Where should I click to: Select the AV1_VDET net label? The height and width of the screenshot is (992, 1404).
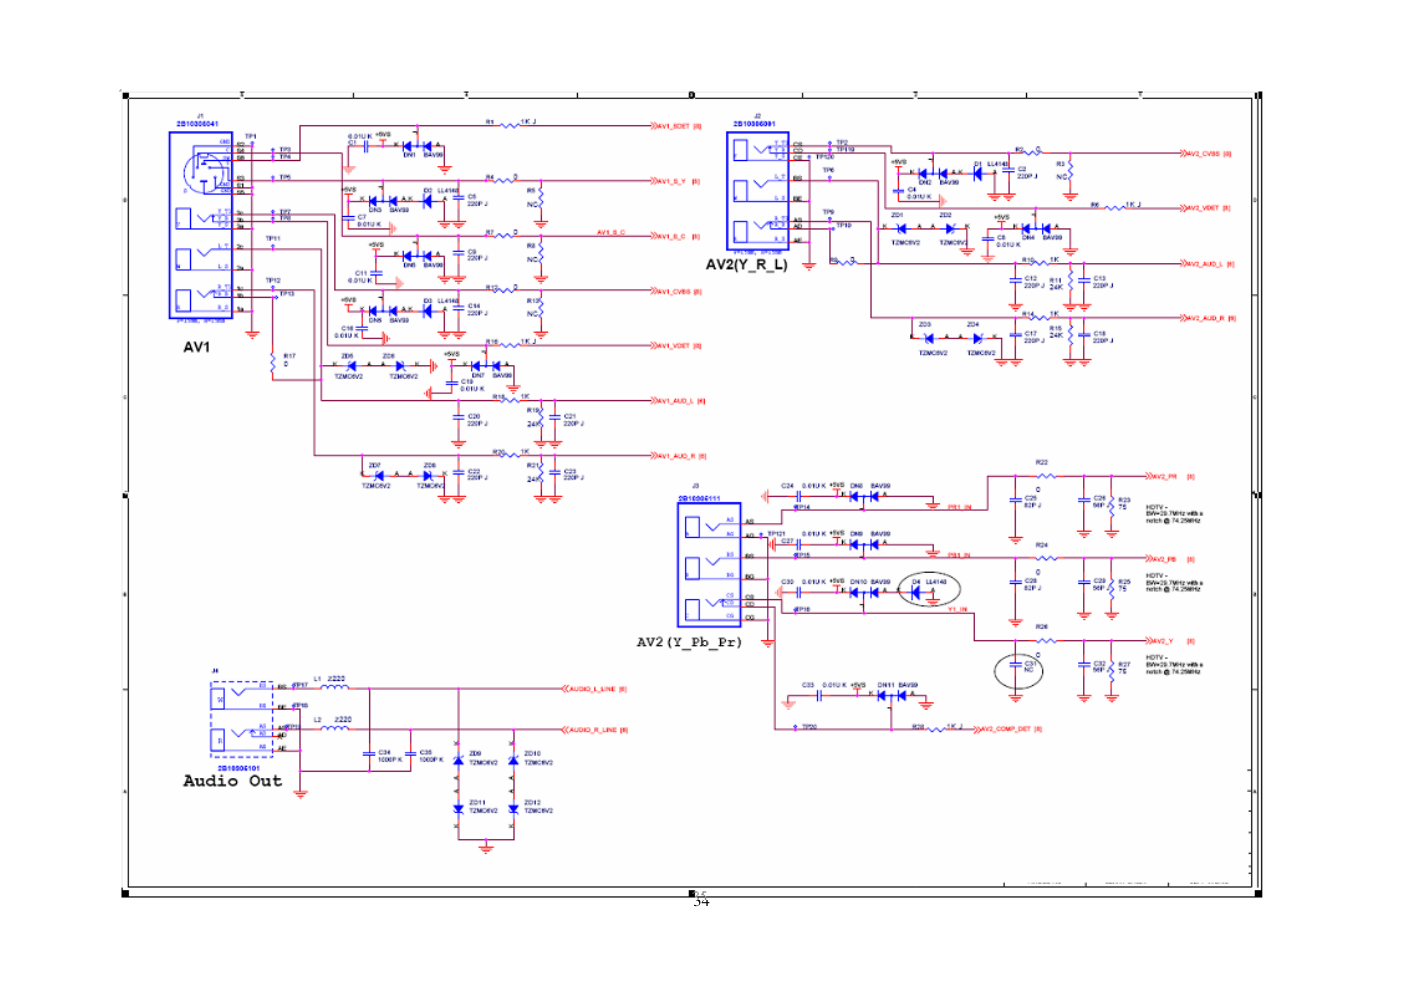[x=673, y=346]
